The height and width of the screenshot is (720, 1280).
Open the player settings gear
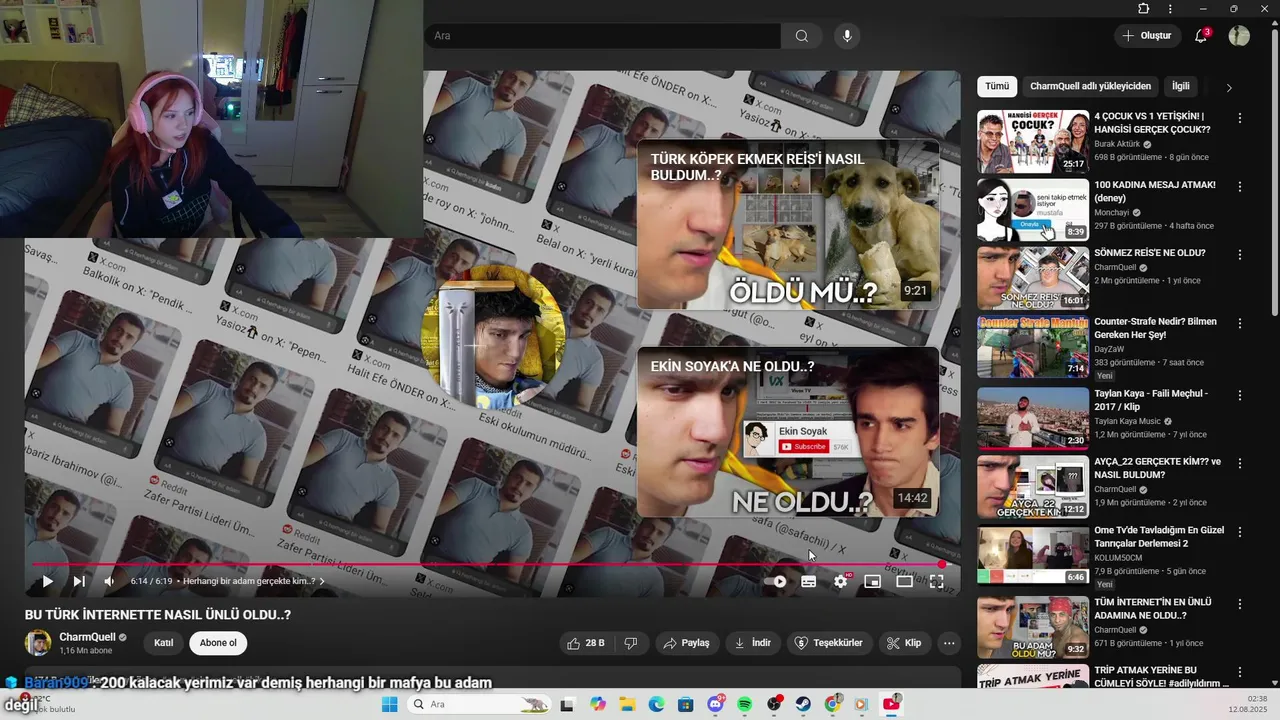pyautogui.click(x=840, y=581)
